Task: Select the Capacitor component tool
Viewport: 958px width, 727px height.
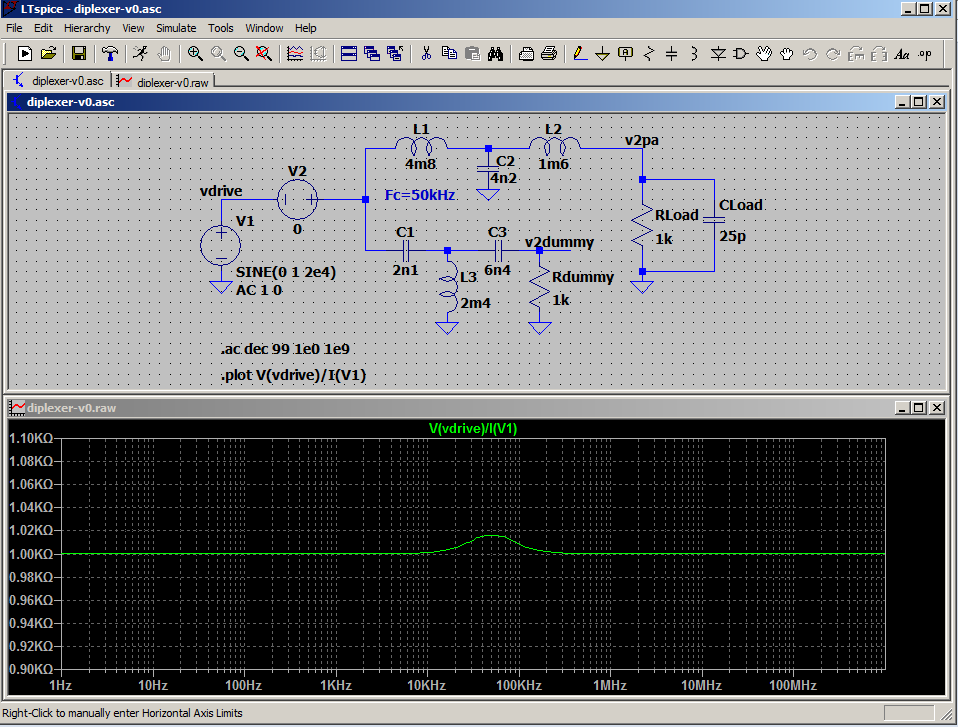Action: coord(672,53)
